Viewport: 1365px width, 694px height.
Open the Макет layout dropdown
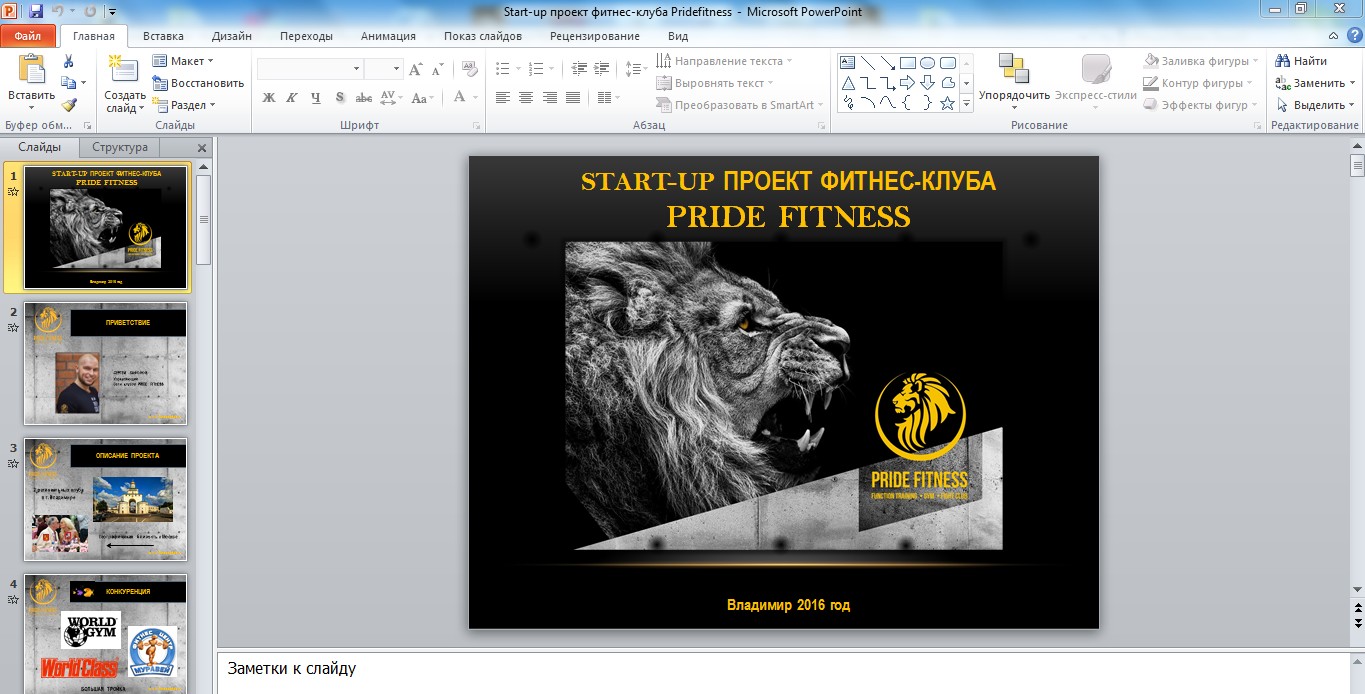184,61
